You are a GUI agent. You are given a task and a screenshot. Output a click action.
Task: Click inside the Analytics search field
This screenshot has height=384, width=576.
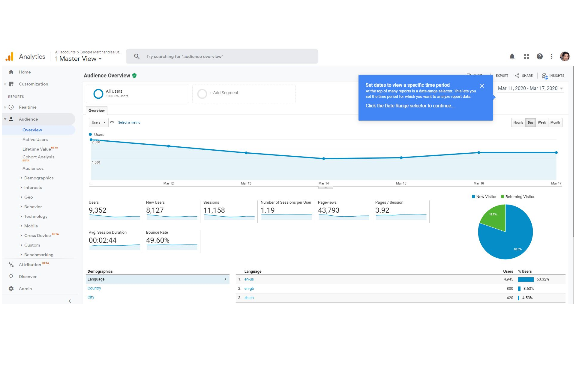pyautogui.click(x=222, y=56)
